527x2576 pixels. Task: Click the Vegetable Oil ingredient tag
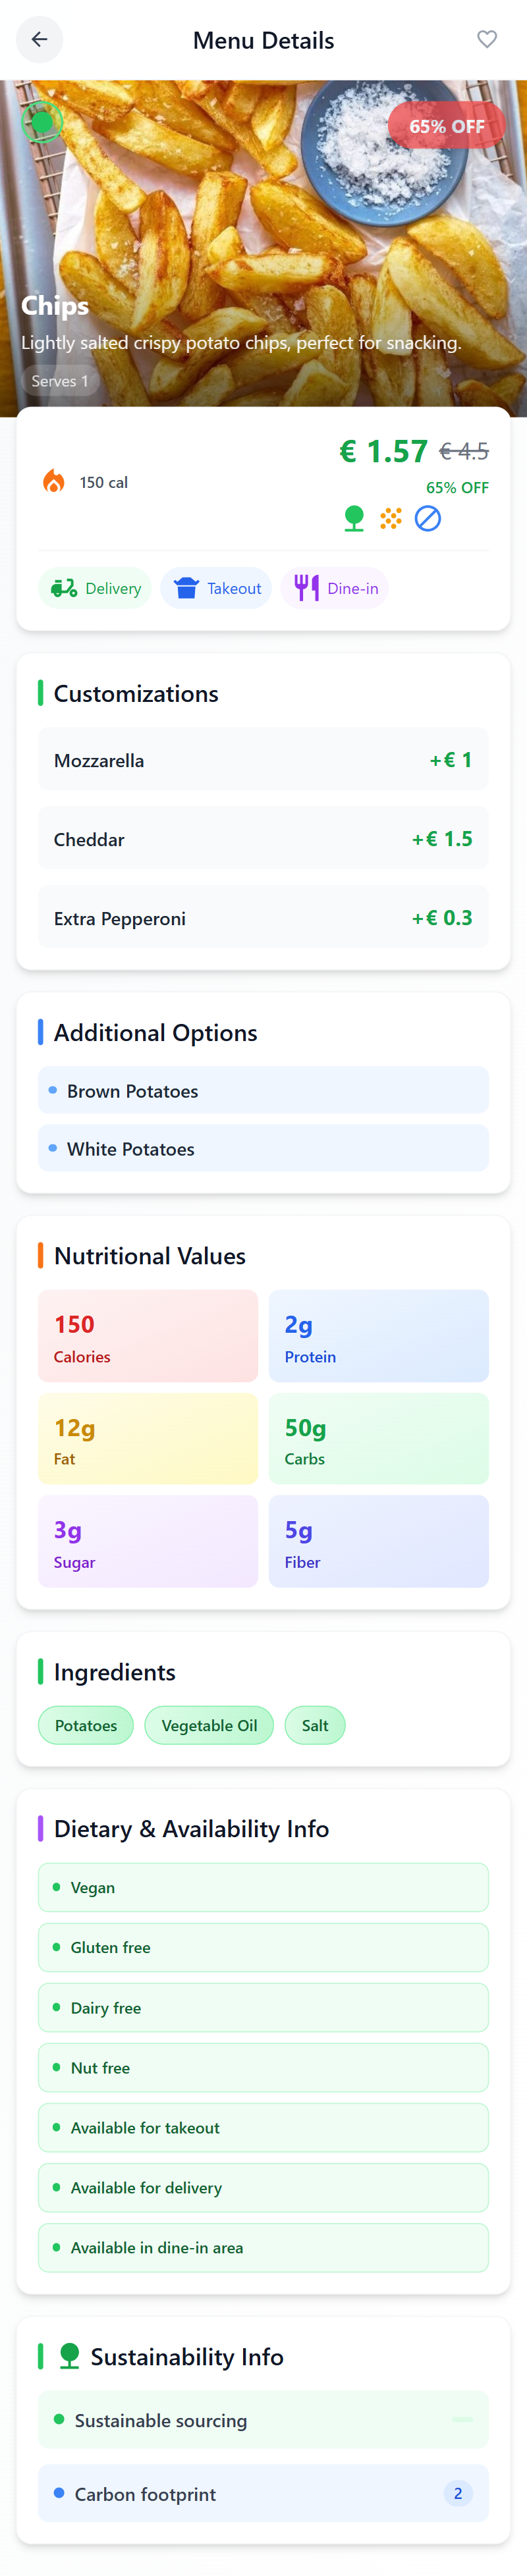click(x=209, y=1726)
